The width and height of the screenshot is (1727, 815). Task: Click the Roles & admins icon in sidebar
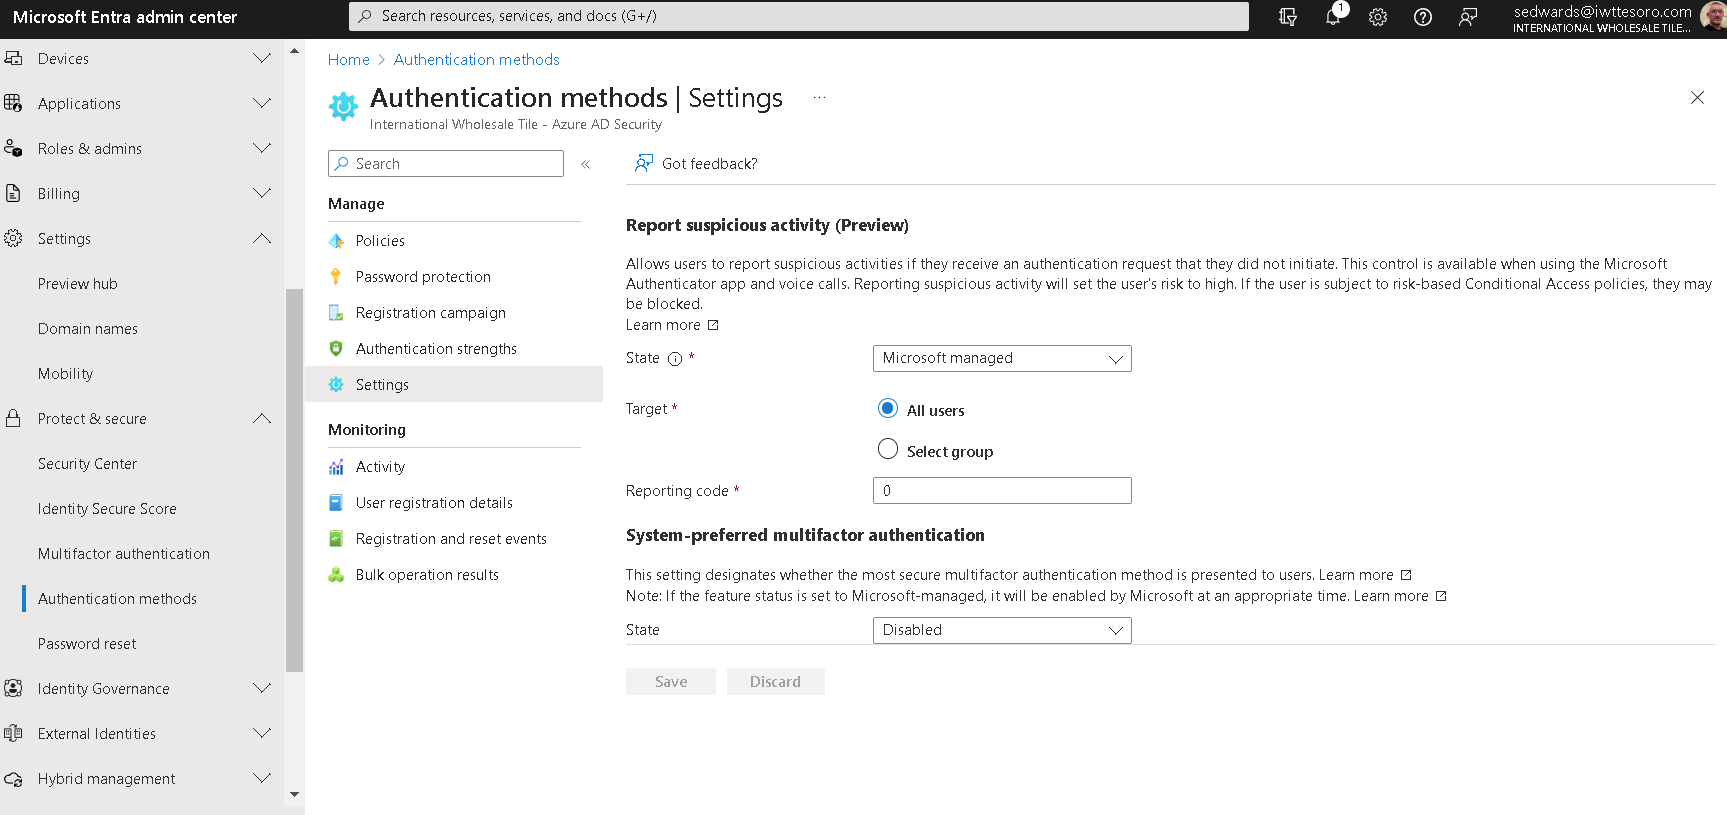click(13, 148)
